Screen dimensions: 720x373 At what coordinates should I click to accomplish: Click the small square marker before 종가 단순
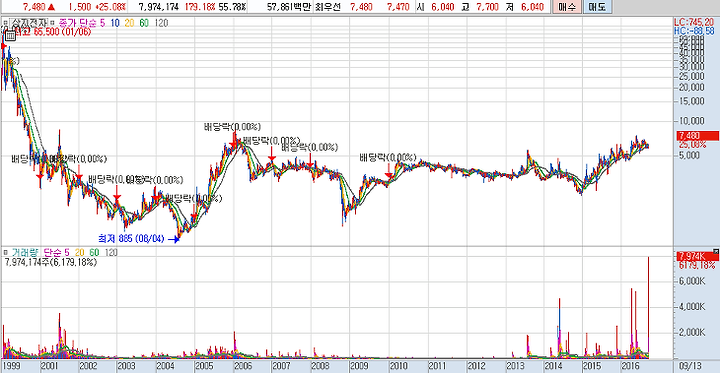point(51,23)
